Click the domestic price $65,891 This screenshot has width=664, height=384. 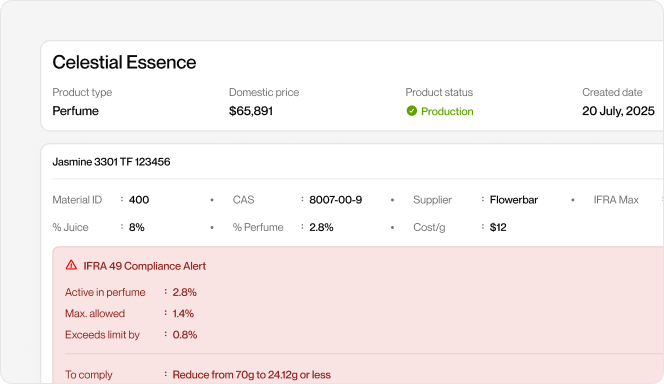(x=251, y=111)
